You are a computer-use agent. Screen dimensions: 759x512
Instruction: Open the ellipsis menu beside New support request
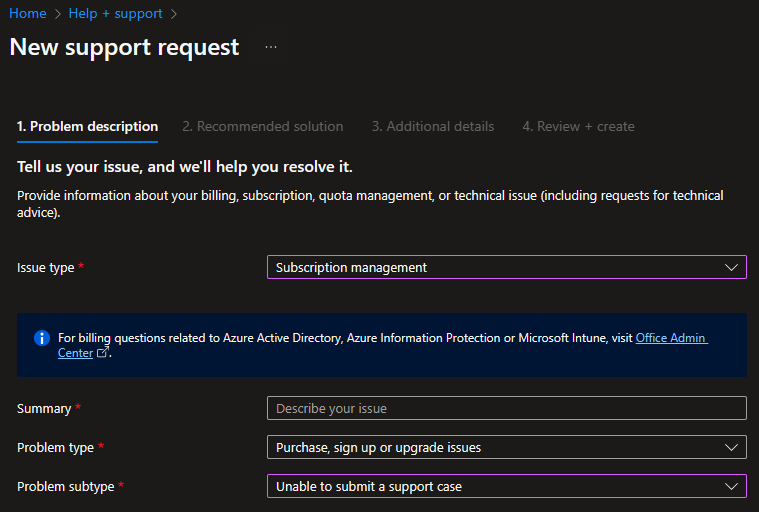coord(271,47)
